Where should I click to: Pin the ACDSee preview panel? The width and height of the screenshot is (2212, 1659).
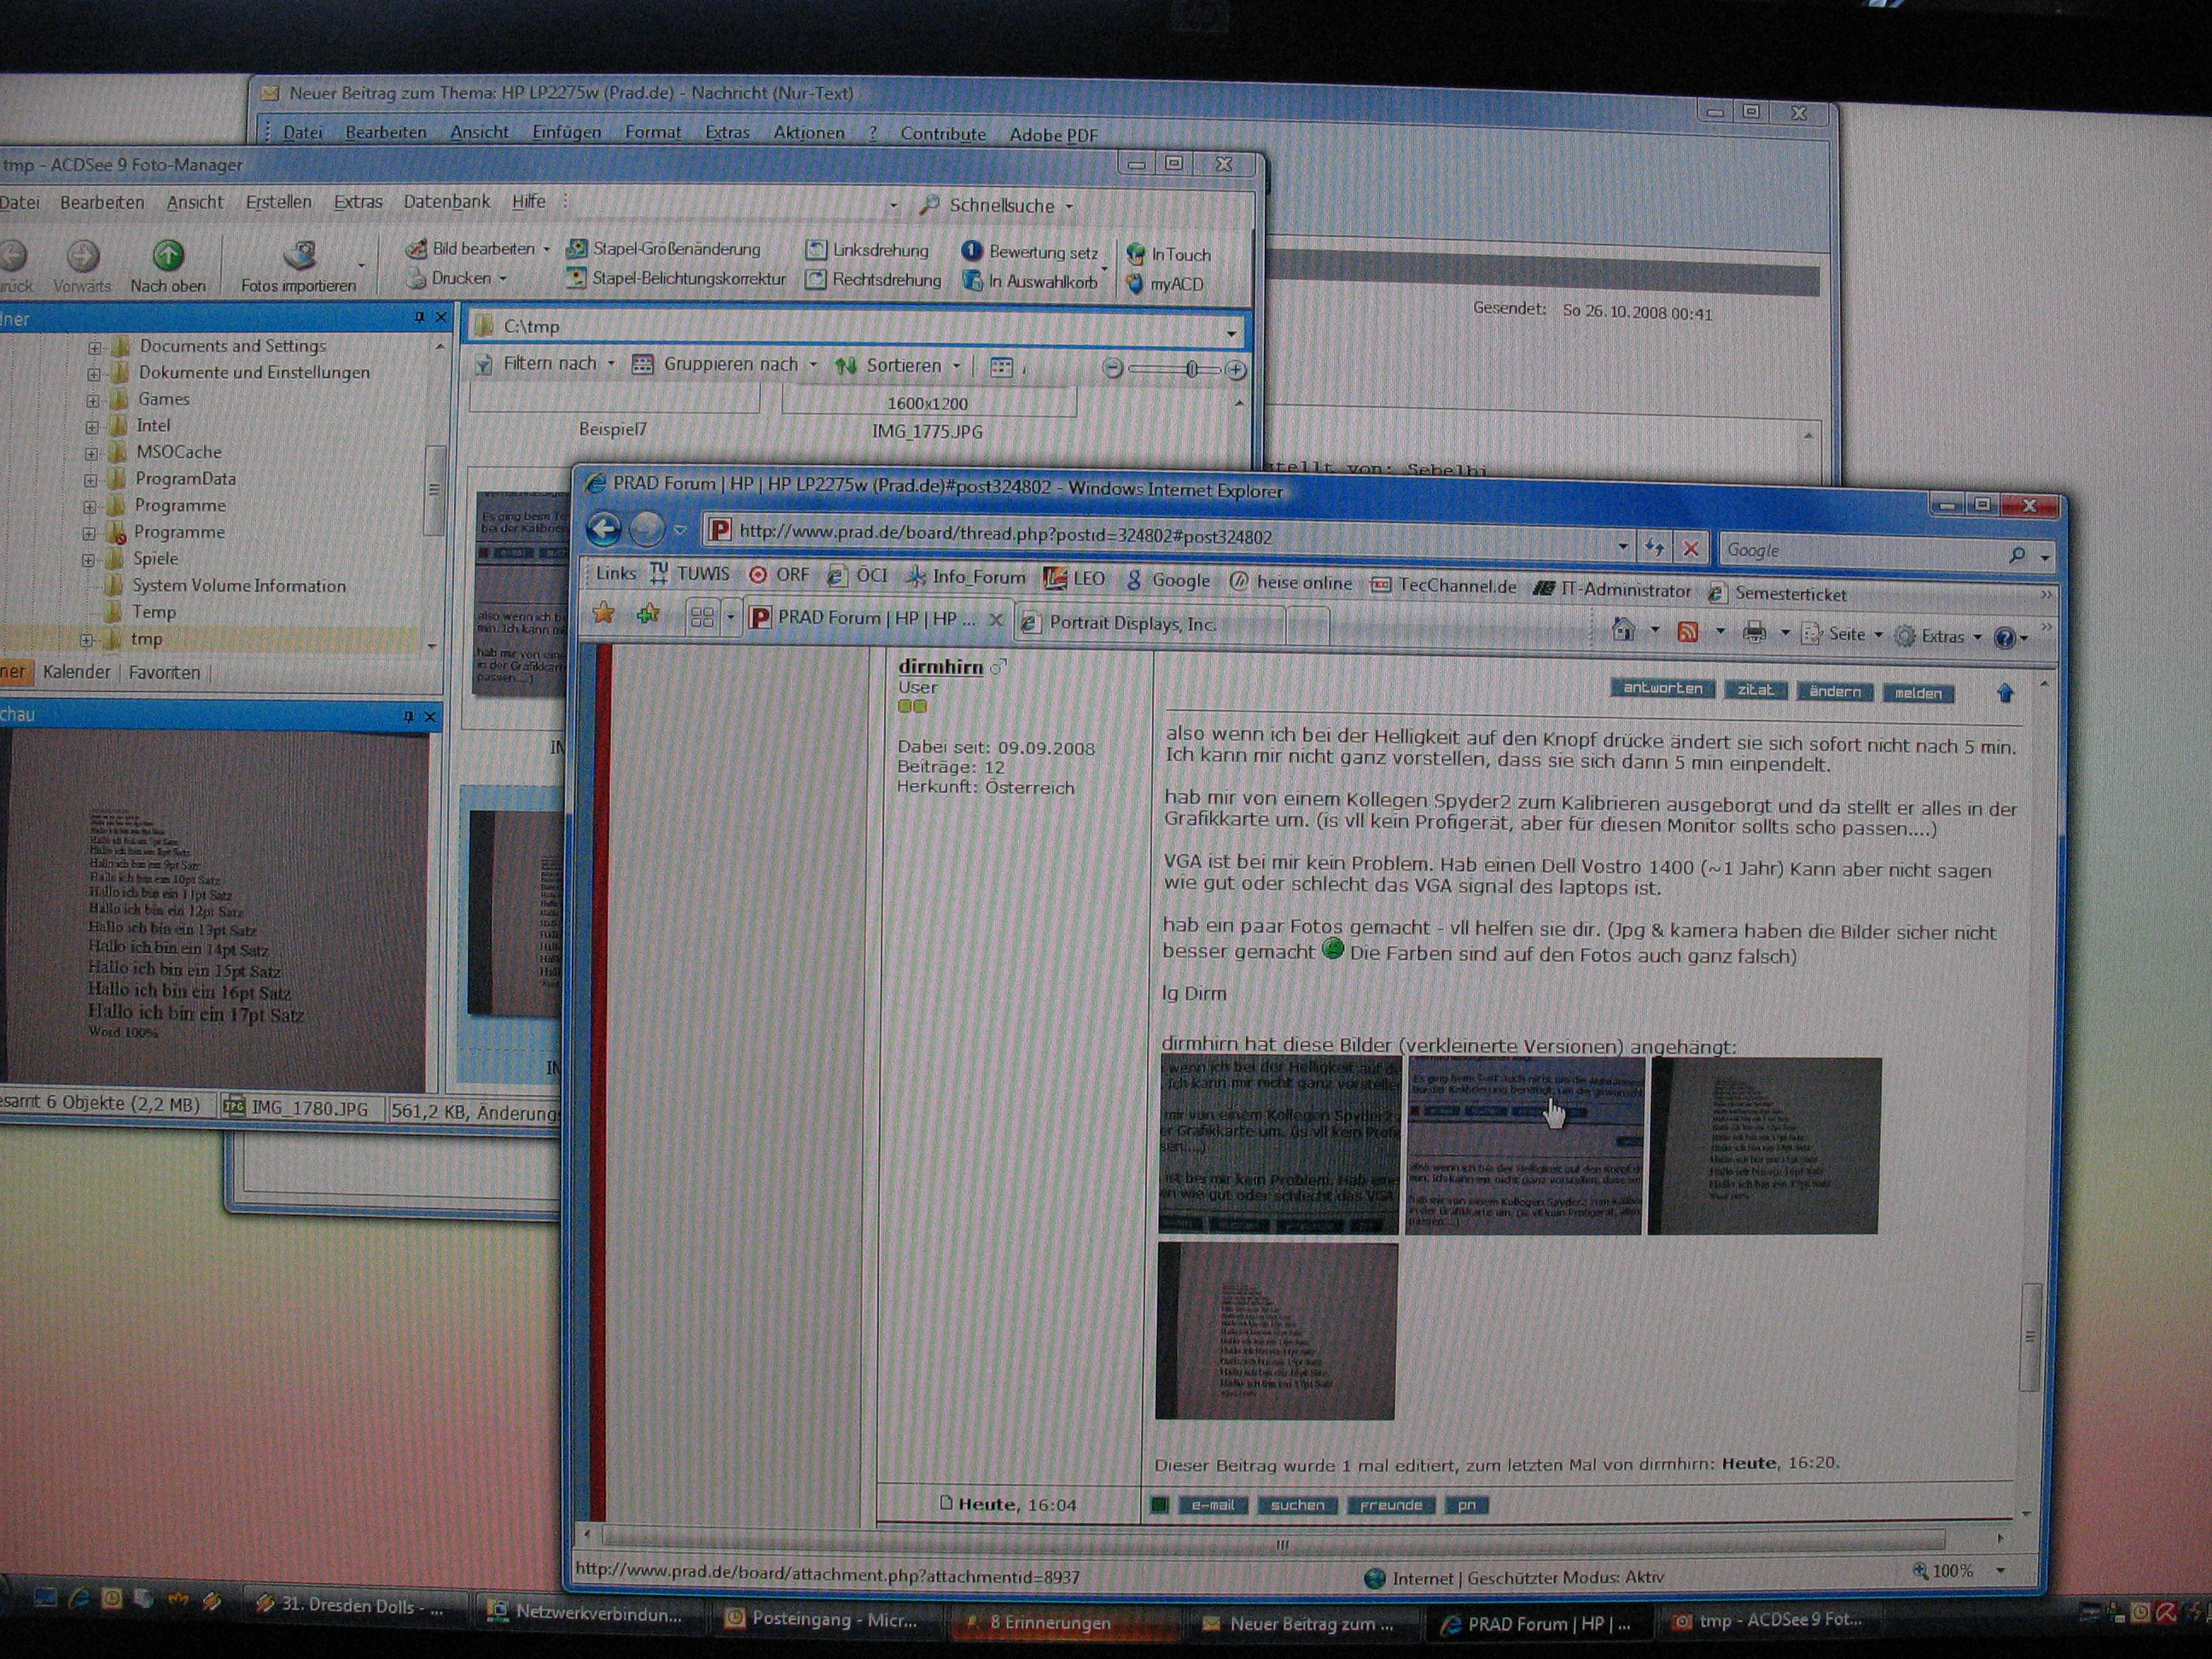(x=408, y=716)
